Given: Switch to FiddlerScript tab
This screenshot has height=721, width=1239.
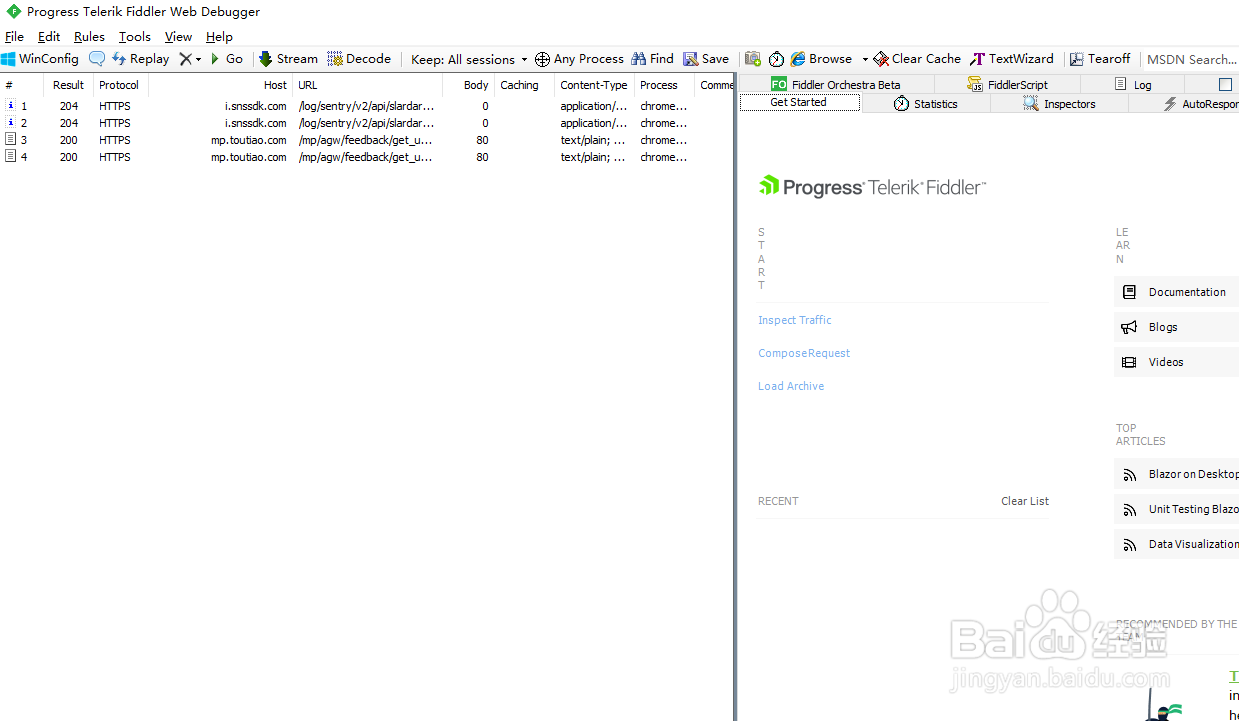Looking at the screenshot, I should 1007,85.
